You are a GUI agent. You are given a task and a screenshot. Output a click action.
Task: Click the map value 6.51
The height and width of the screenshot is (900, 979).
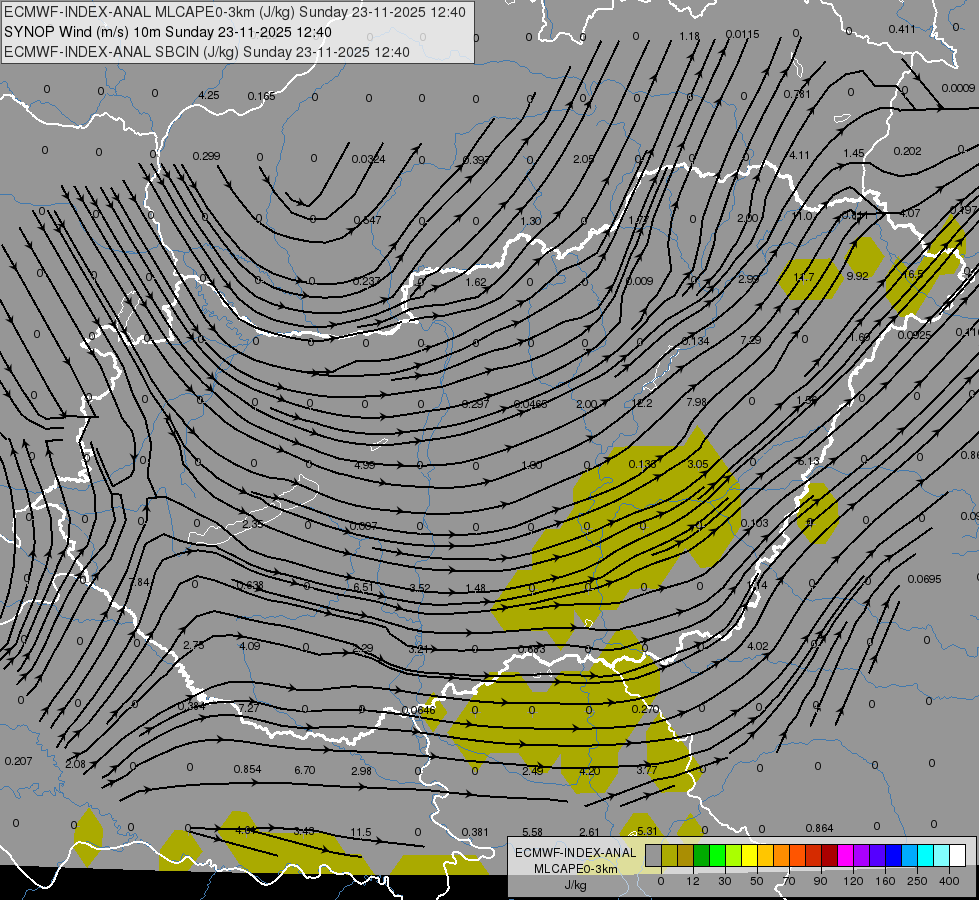click(363, 587)
